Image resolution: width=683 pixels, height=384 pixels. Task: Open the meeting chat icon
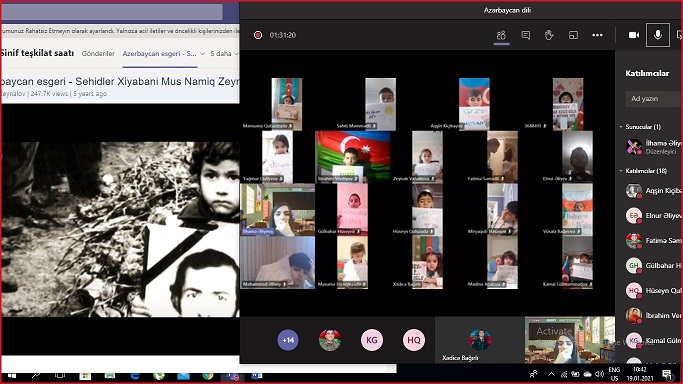tap(526, 35)
